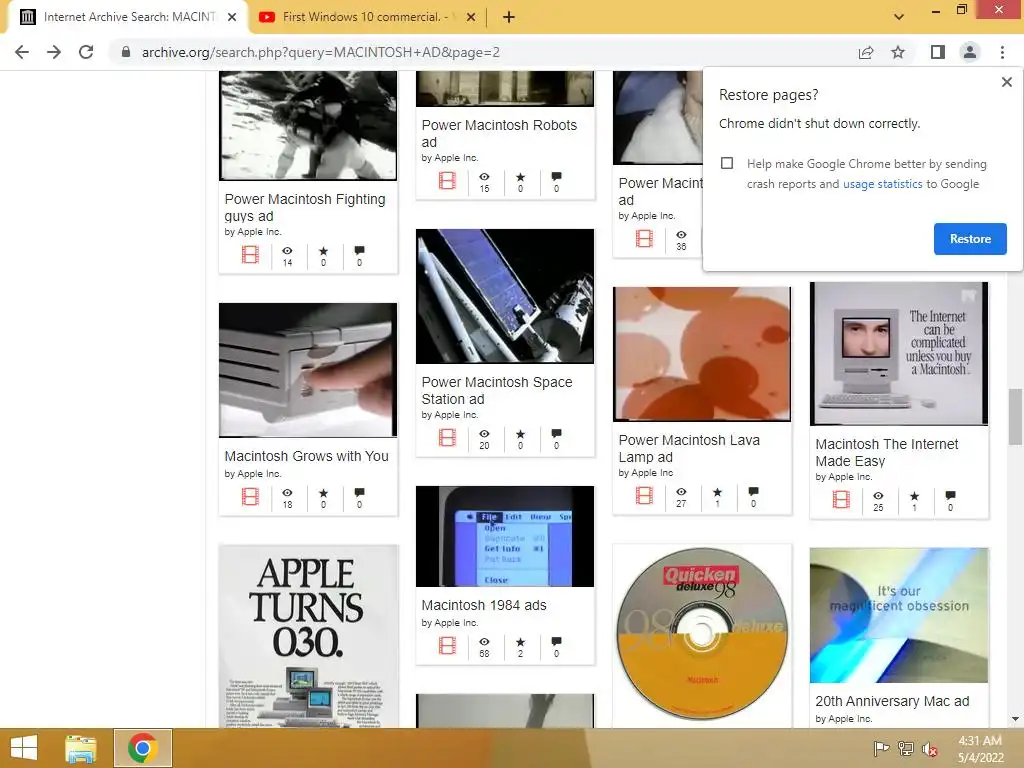Click favorites star under Lava Lamp ad

717,492
